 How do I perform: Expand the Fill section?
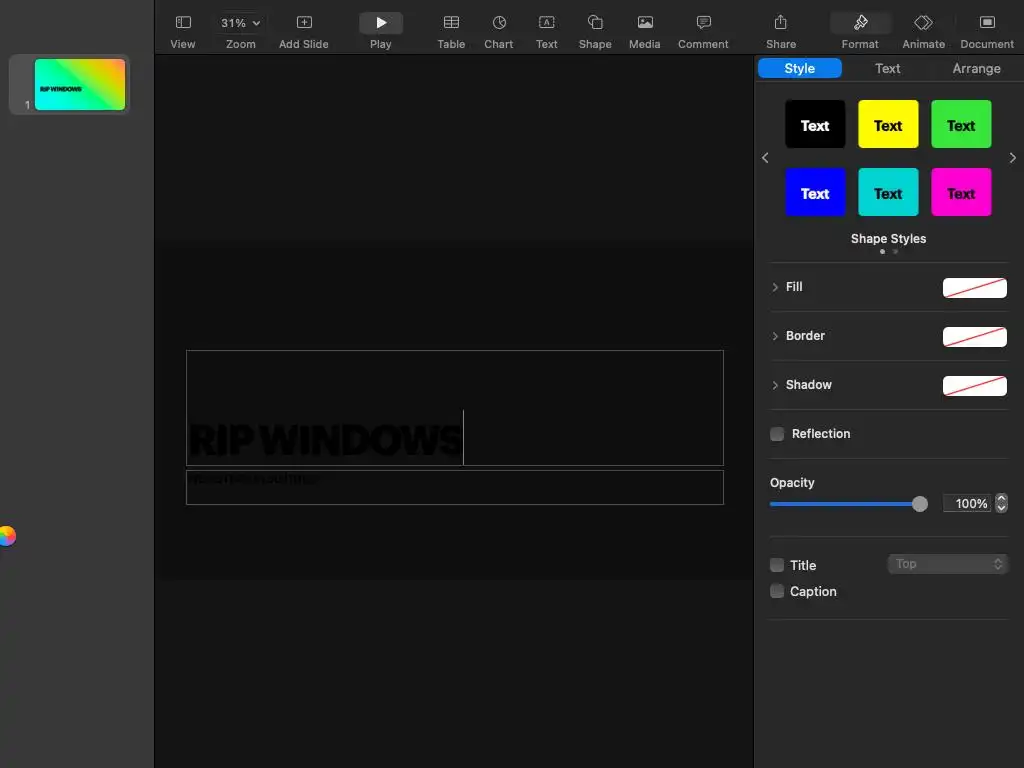775,287
